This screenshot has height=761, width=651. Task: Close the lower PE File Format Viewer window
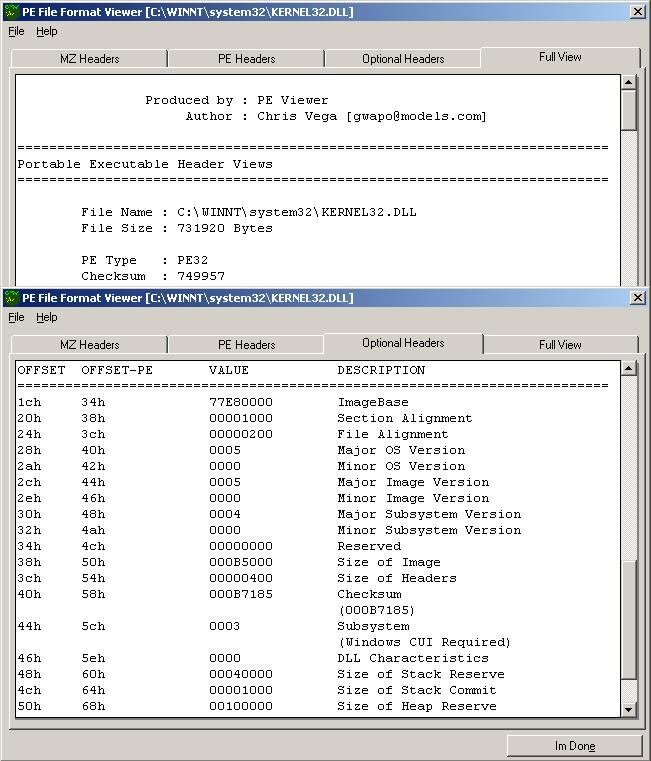(637, 298)
